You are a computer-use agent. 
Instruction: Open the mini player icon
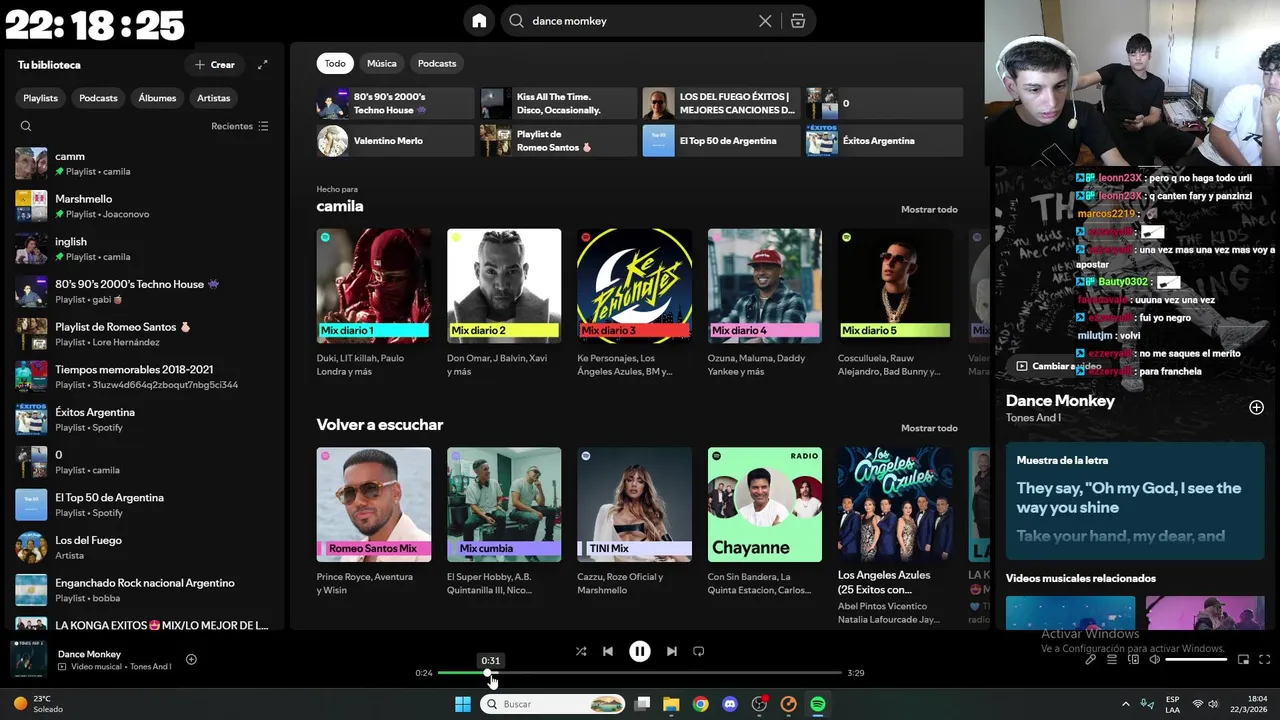point(1243,659)
